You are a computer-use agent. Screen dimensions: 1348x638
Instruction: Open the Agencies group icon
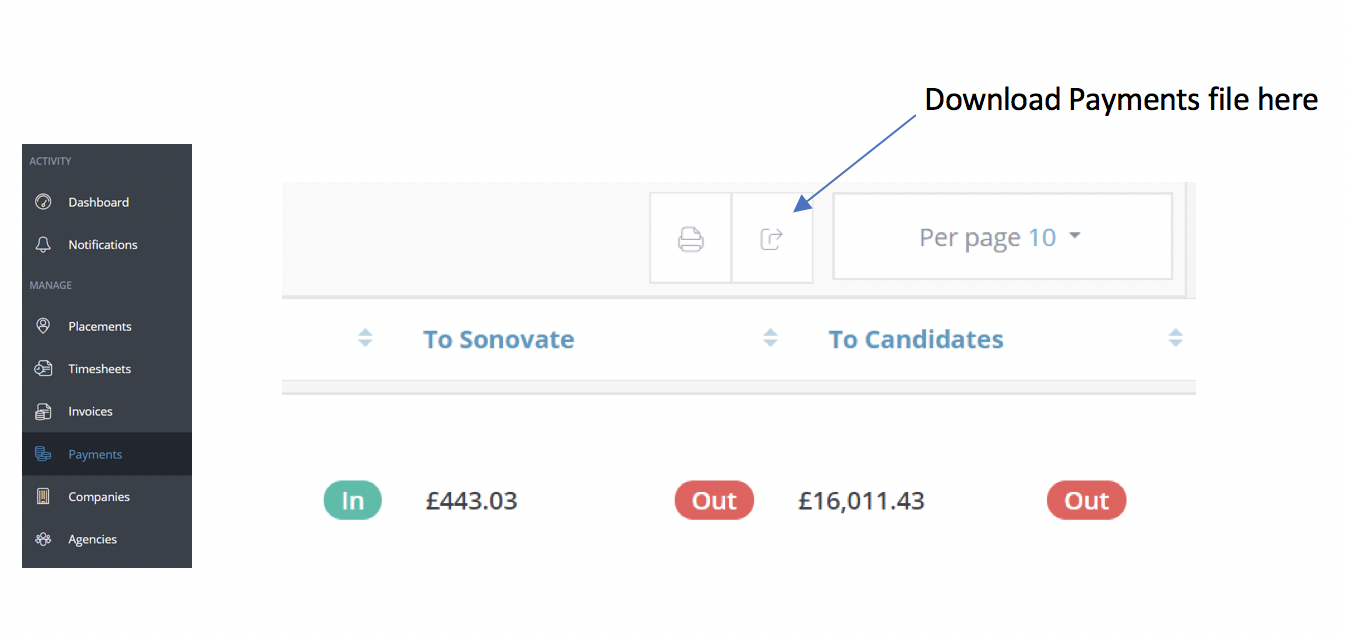coord(43,540)
